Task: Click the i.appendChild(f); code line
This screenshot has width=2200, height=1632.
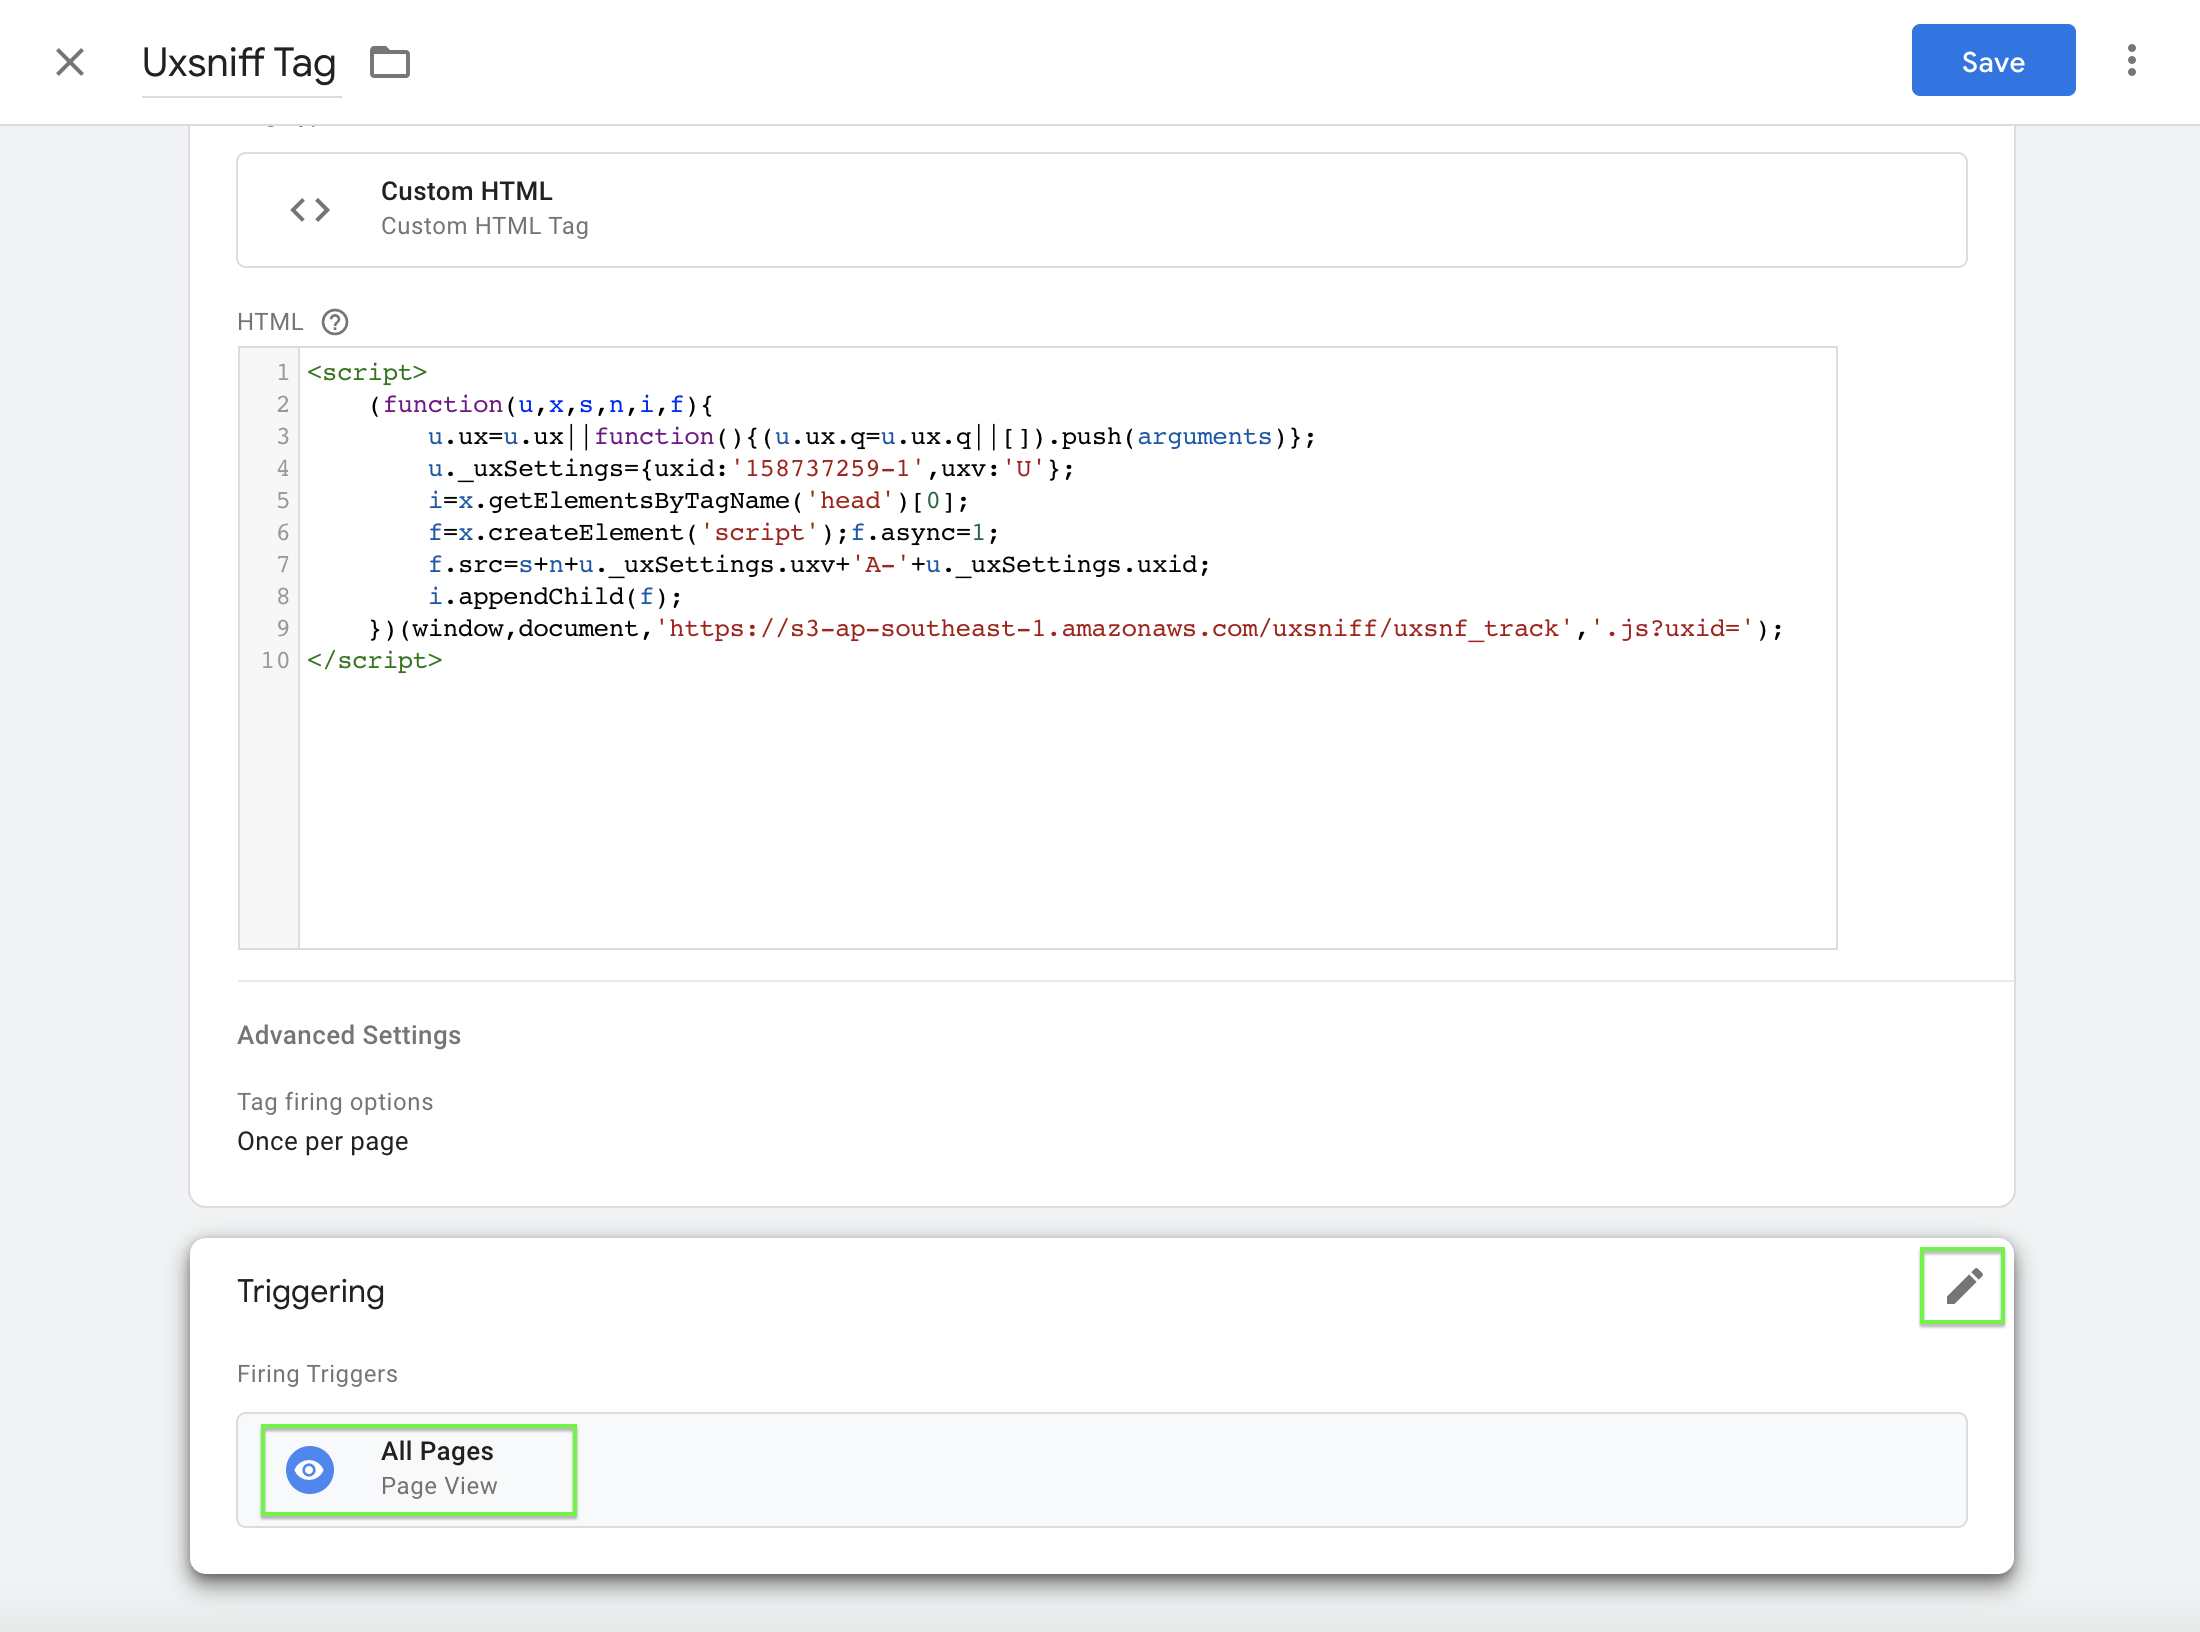Action: (x=555, y=597)
